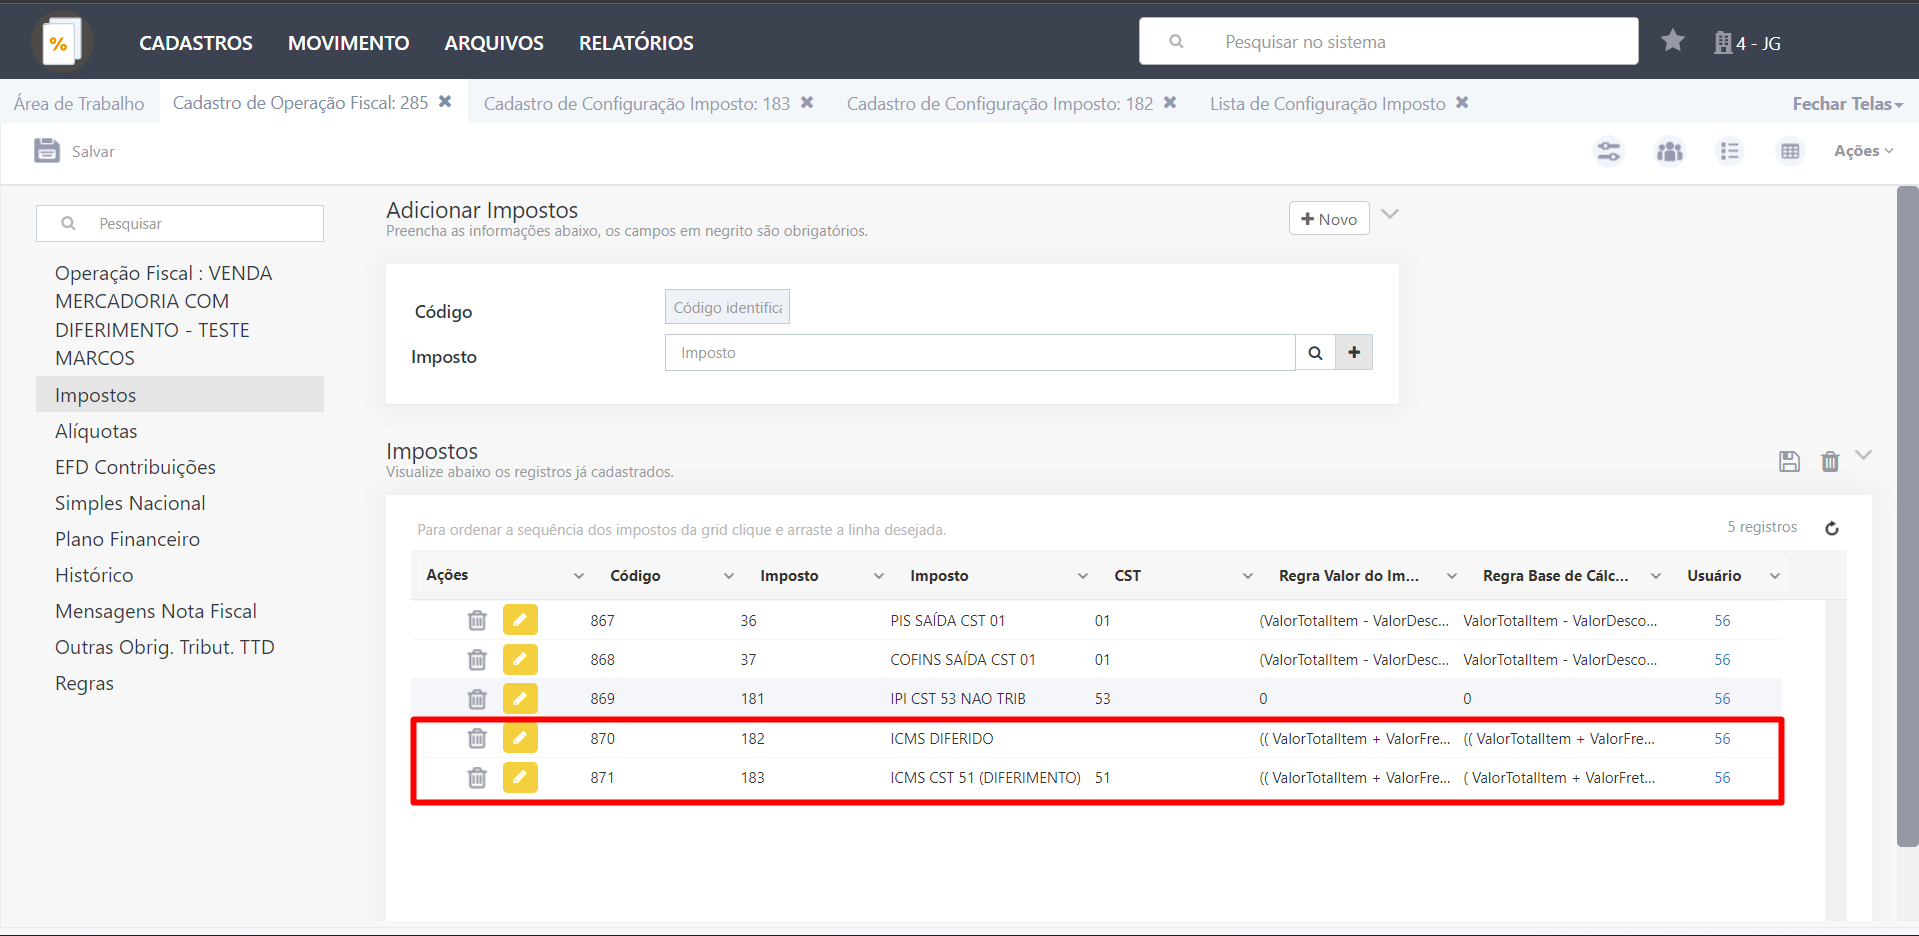Open the CST column header dropdown
Viewport: 1919px width, 936px height.
[x=1248, y=576]
